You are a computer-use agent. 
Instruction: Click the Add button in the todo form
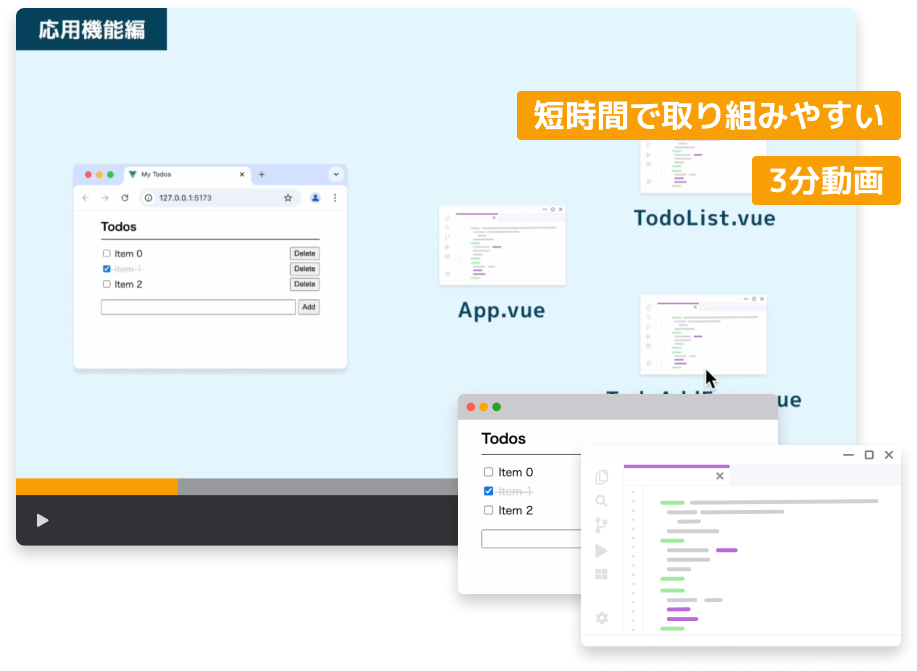coord(309,307)
